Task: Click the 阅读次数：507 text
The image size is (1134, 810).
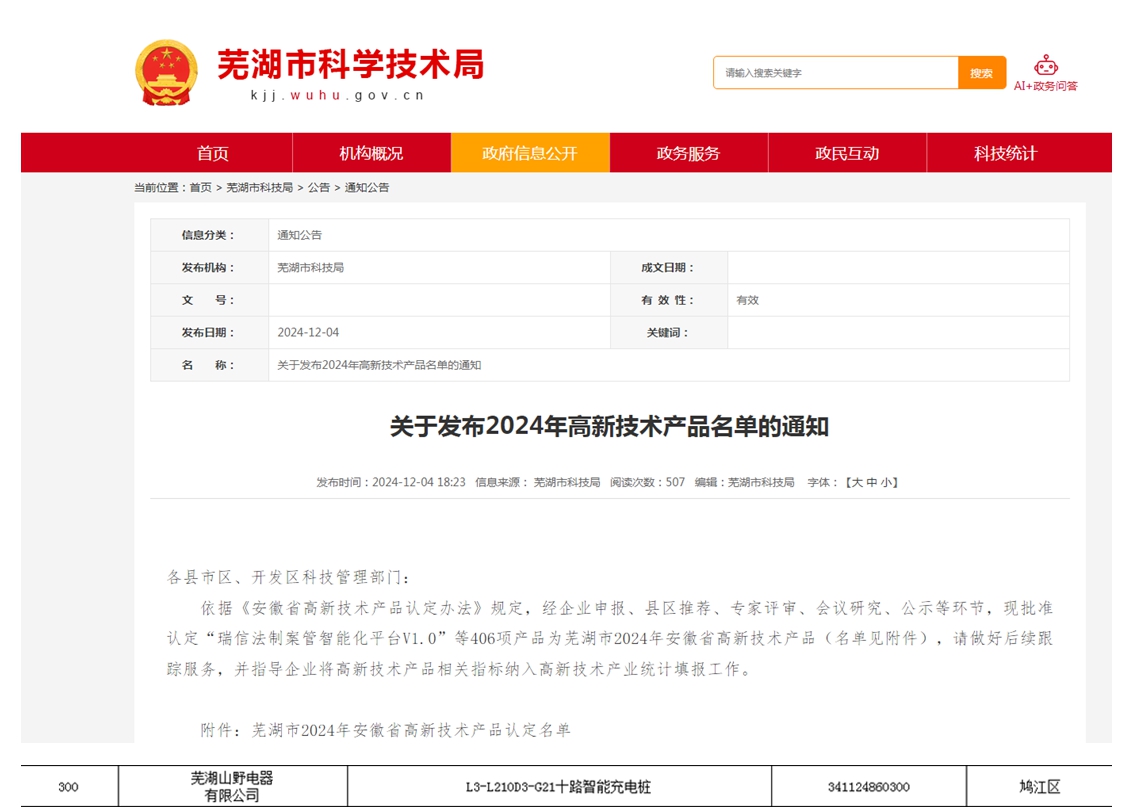Action: tap(647, 482)
